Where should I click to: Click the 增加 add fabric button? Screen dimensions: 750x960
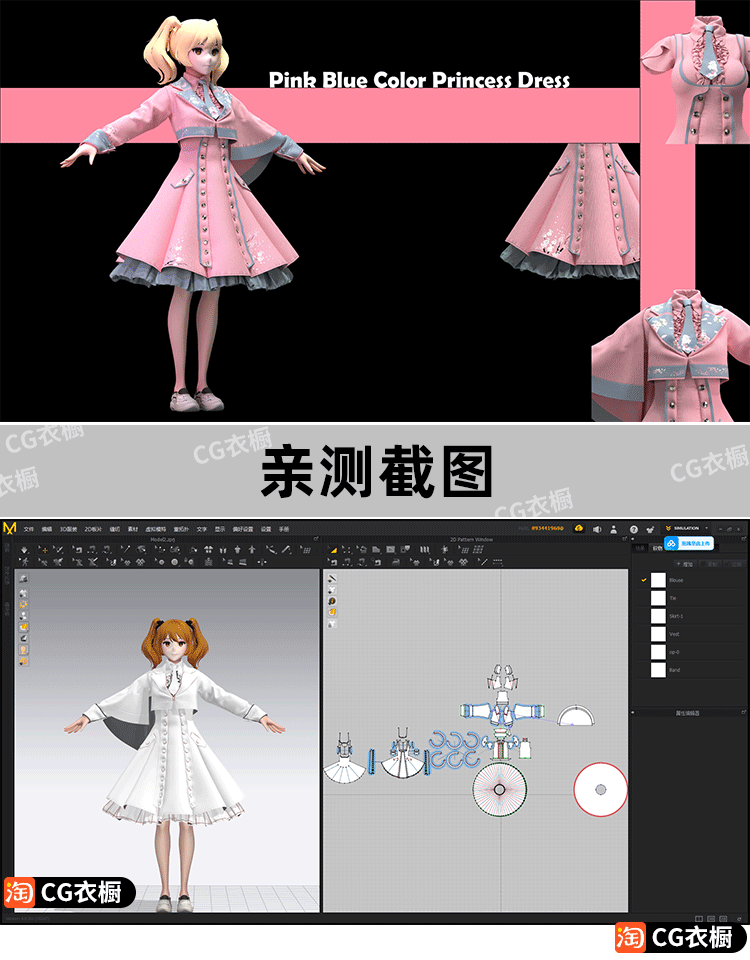[684, 564]
